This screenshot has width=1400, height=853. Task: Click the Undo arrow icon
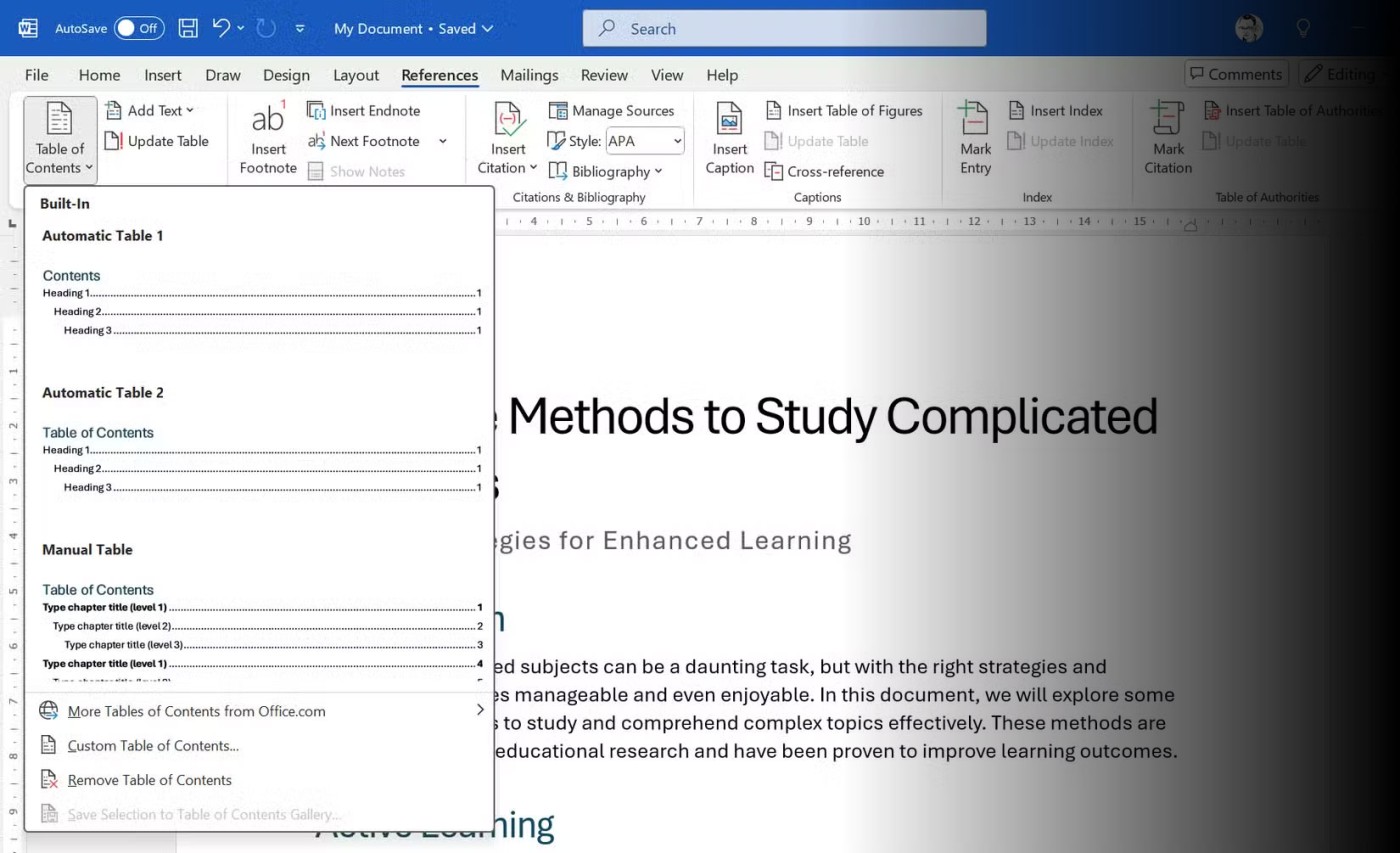coord(221,28)
